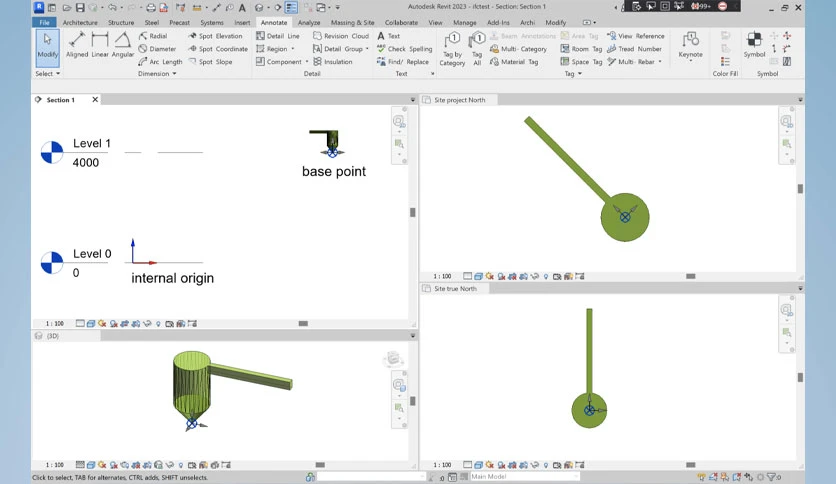The width and height of the screenshot is (836, 484).
Task: Open Revision Cloud tool
Action: tap(341, 36)
